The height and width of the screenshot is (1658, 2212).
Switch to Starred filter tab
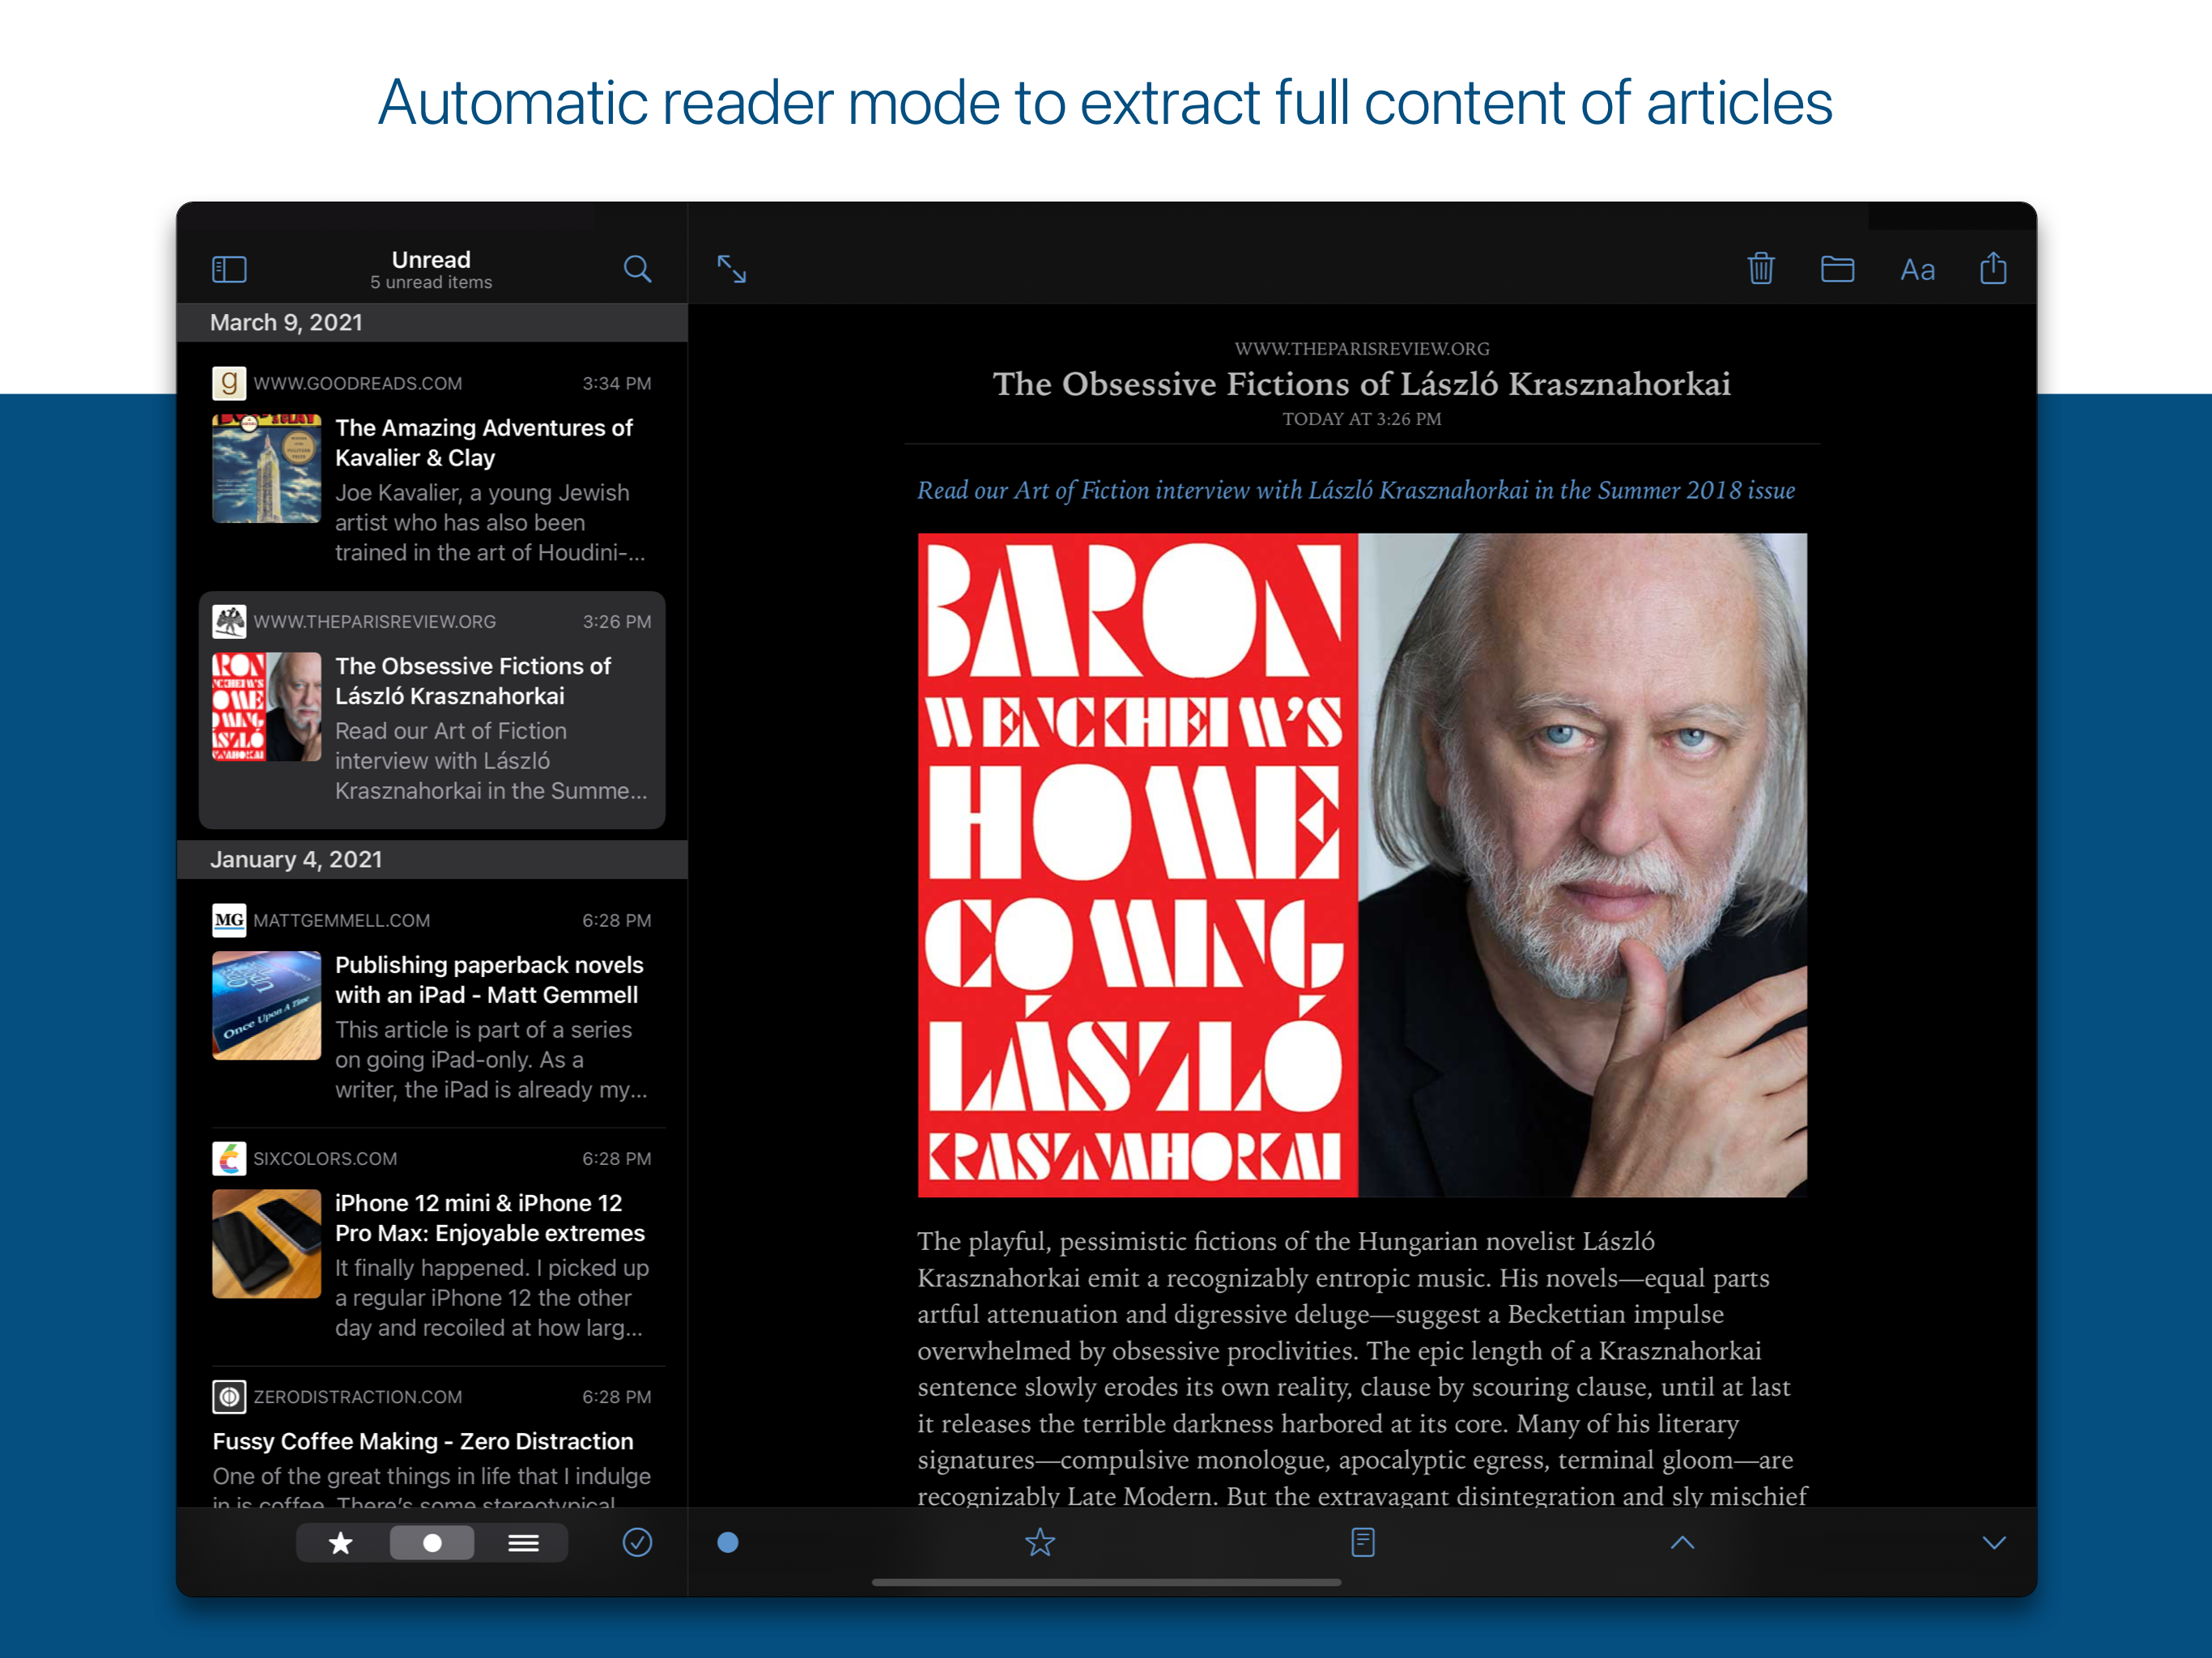coord(341,1542)
